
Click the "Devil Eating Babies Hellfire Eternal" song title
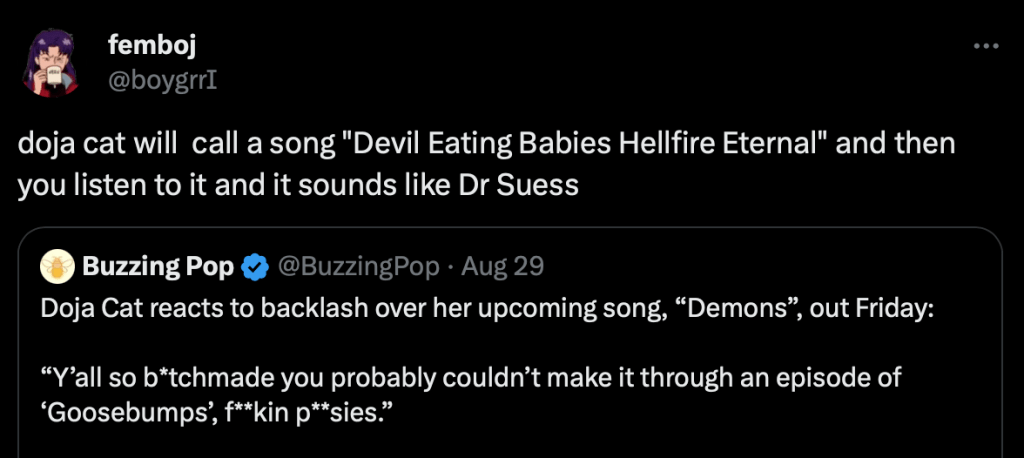(x=575, y=144)
